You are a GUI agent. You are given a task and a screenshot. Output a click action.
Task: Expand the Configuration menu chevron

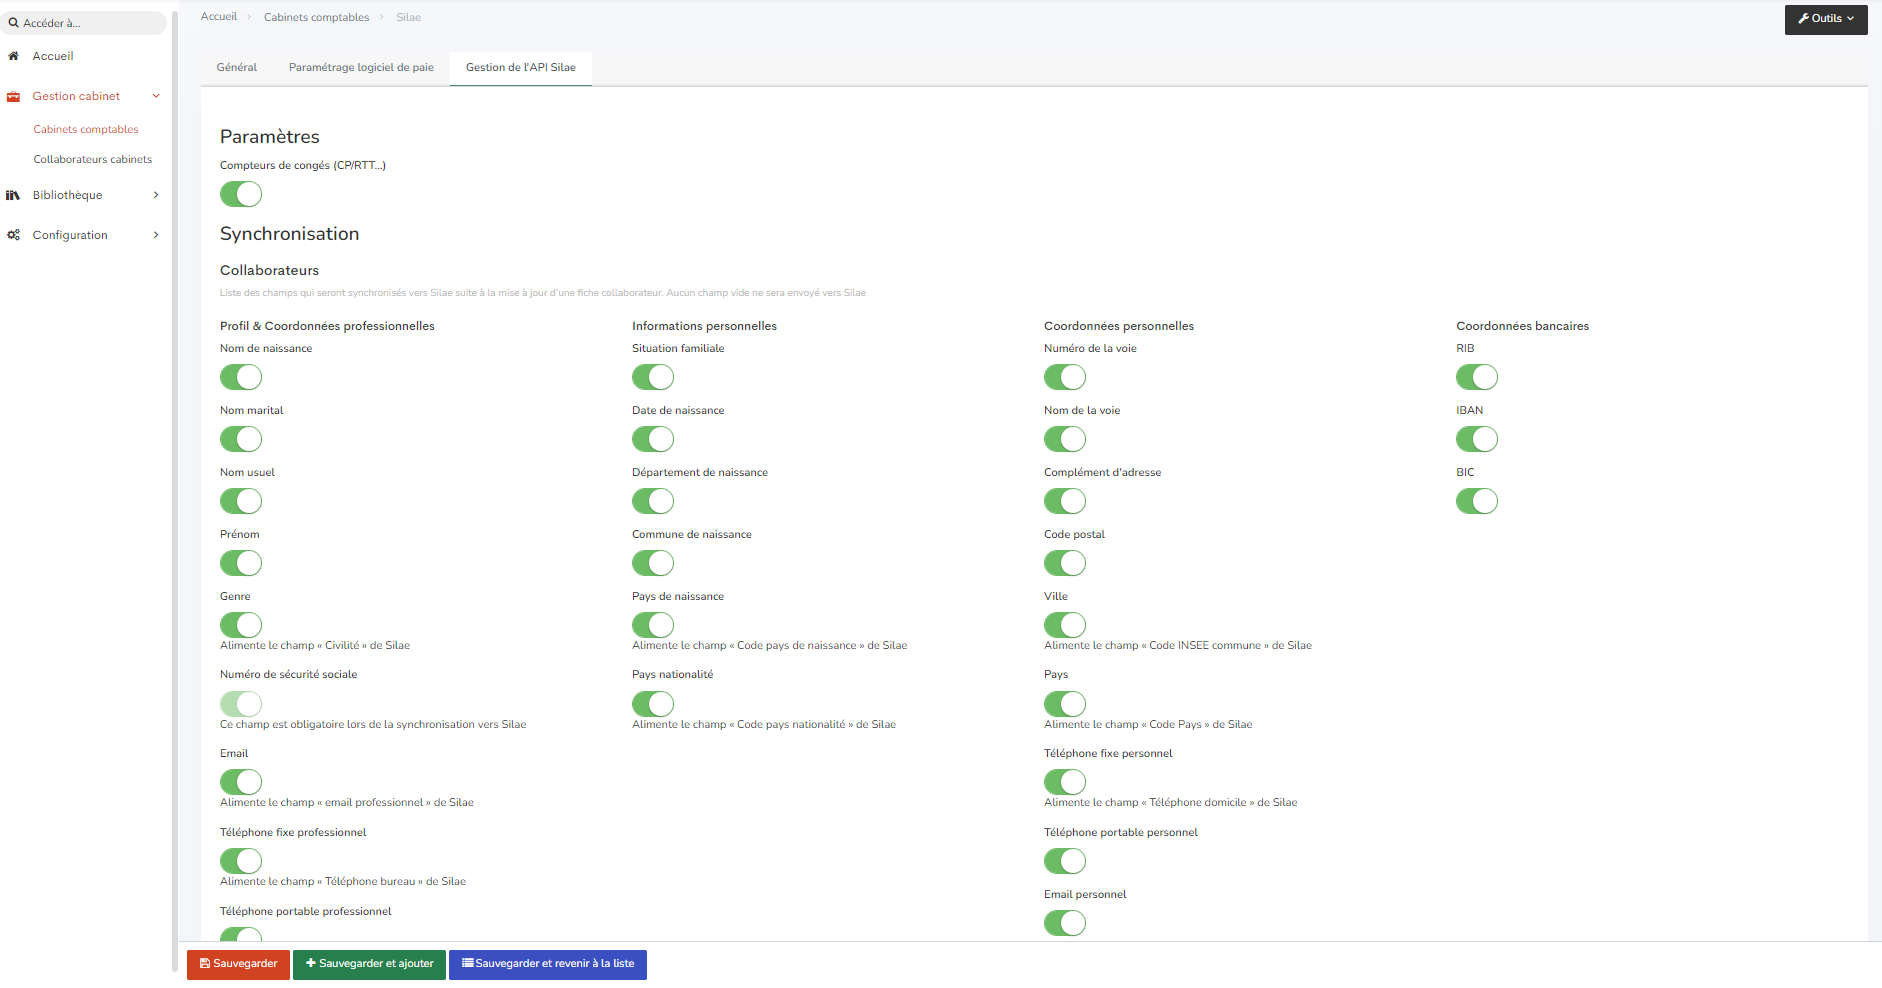pos(156,235)
